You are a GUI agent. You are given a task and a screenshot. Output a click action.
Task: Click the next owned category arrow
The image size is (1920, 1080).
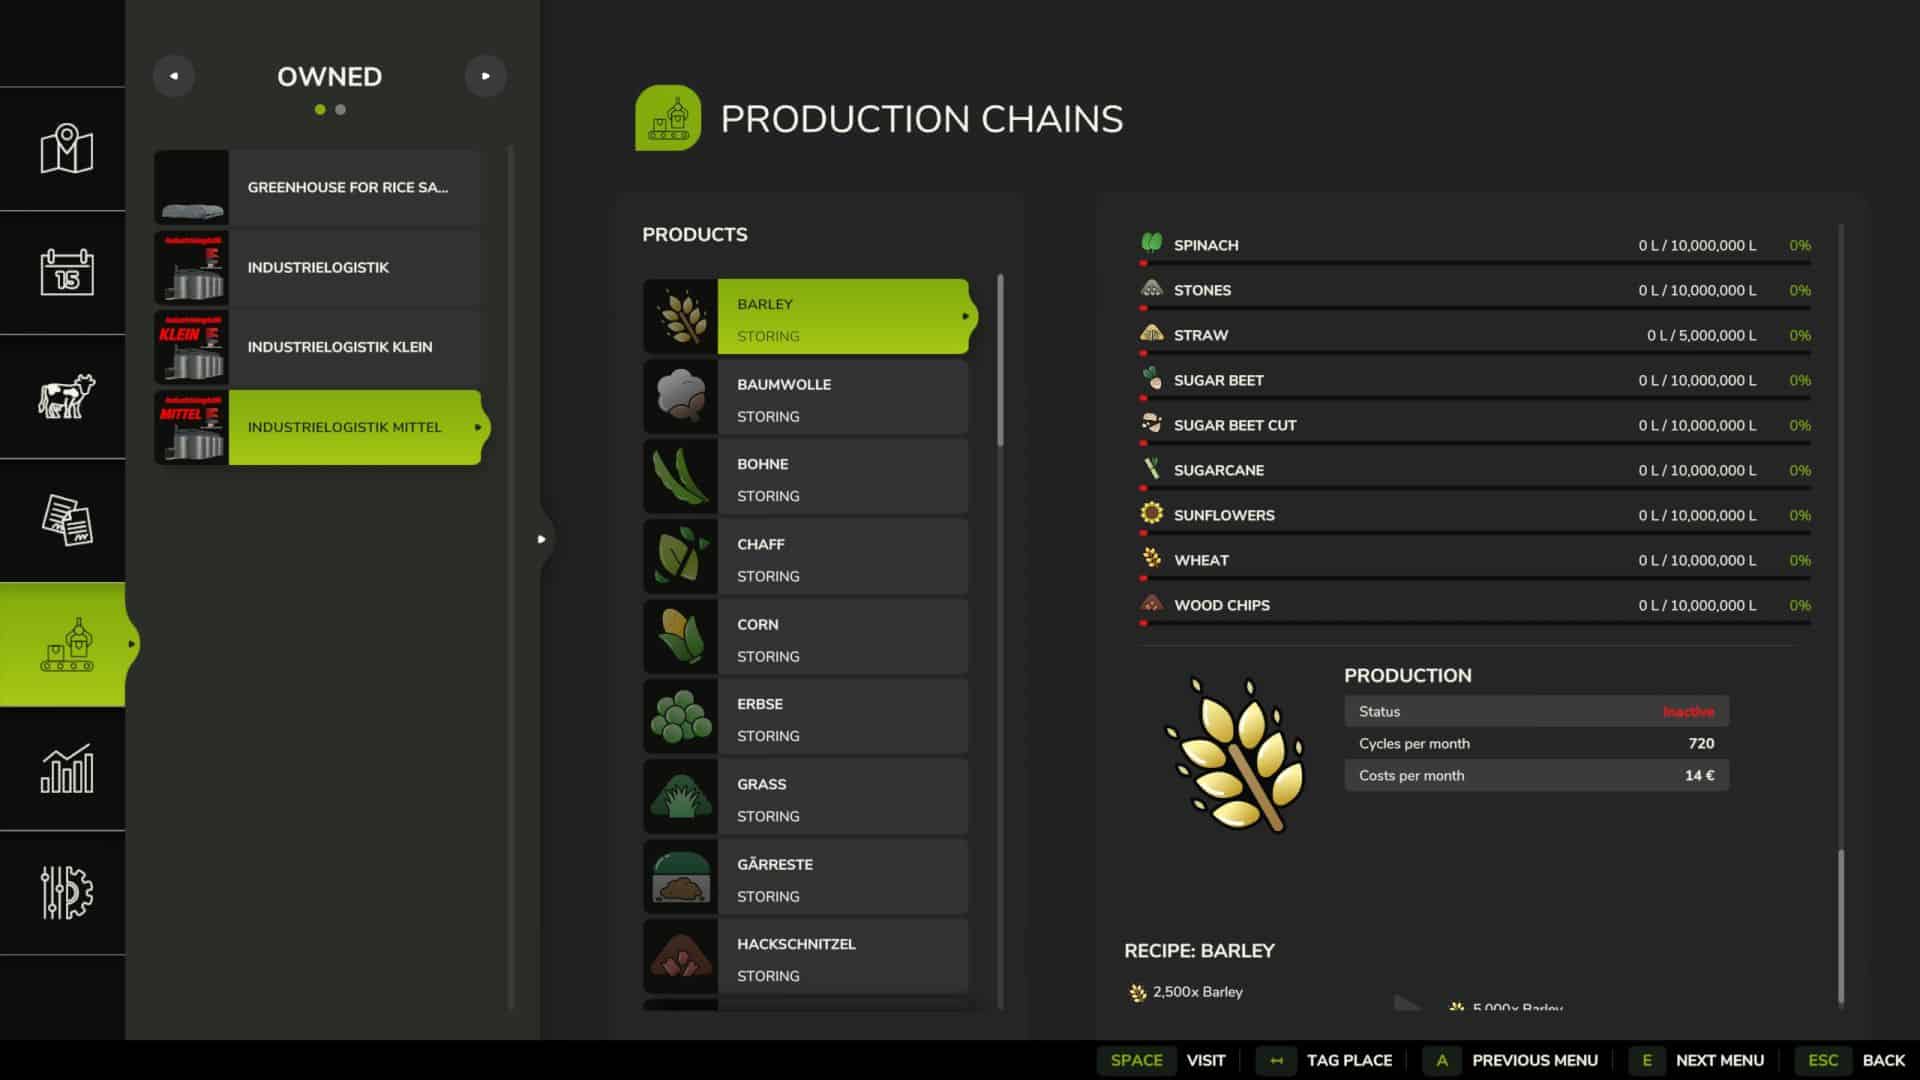pyautogui.click(x=486, y=76)
